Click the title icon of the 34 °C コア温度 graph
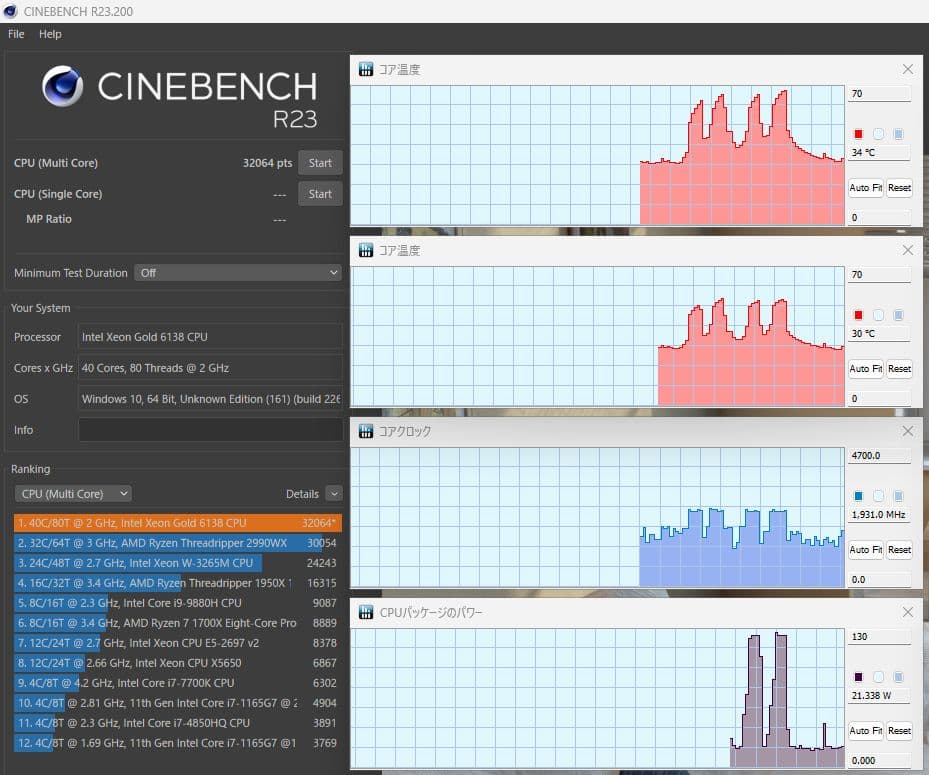This screenshot has height=775, width=929. [366, 70]
